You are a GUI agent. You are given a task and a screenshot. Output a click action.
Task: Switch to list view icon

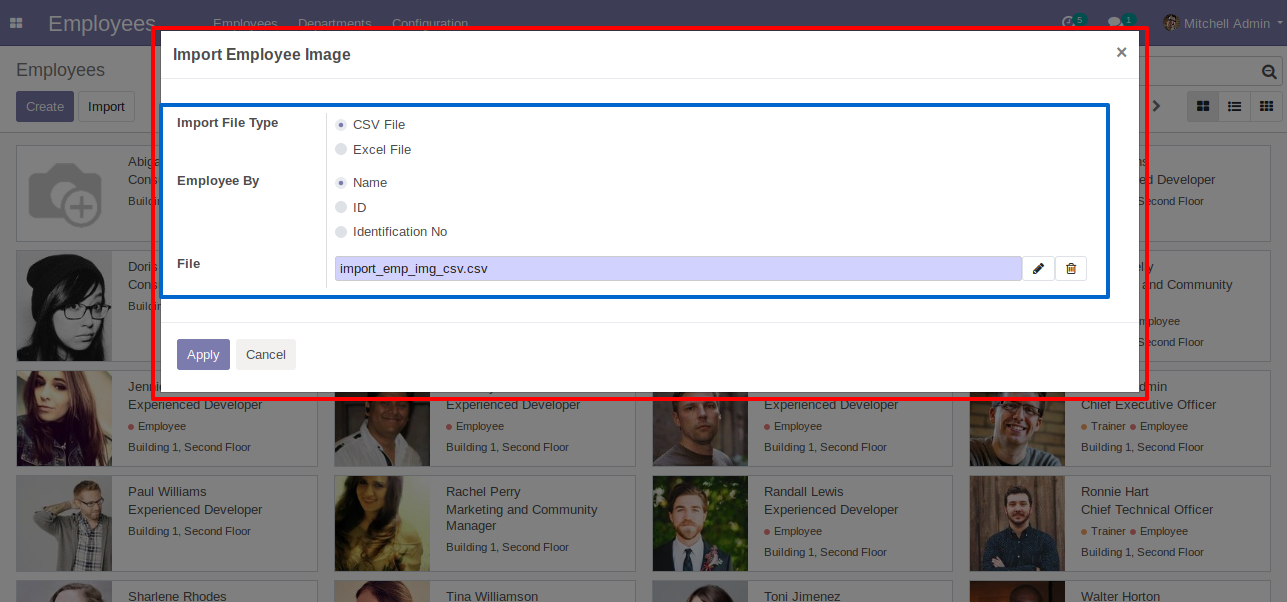[x=1235, y=106]
